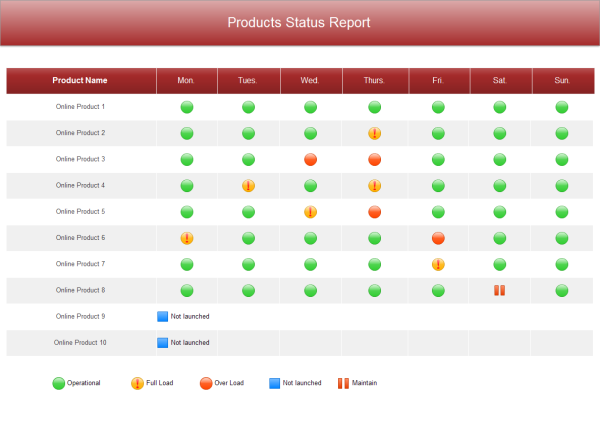Click the green Operational legend circle
The width and height of the screenshot is (600, 424).
click(59, 383)
